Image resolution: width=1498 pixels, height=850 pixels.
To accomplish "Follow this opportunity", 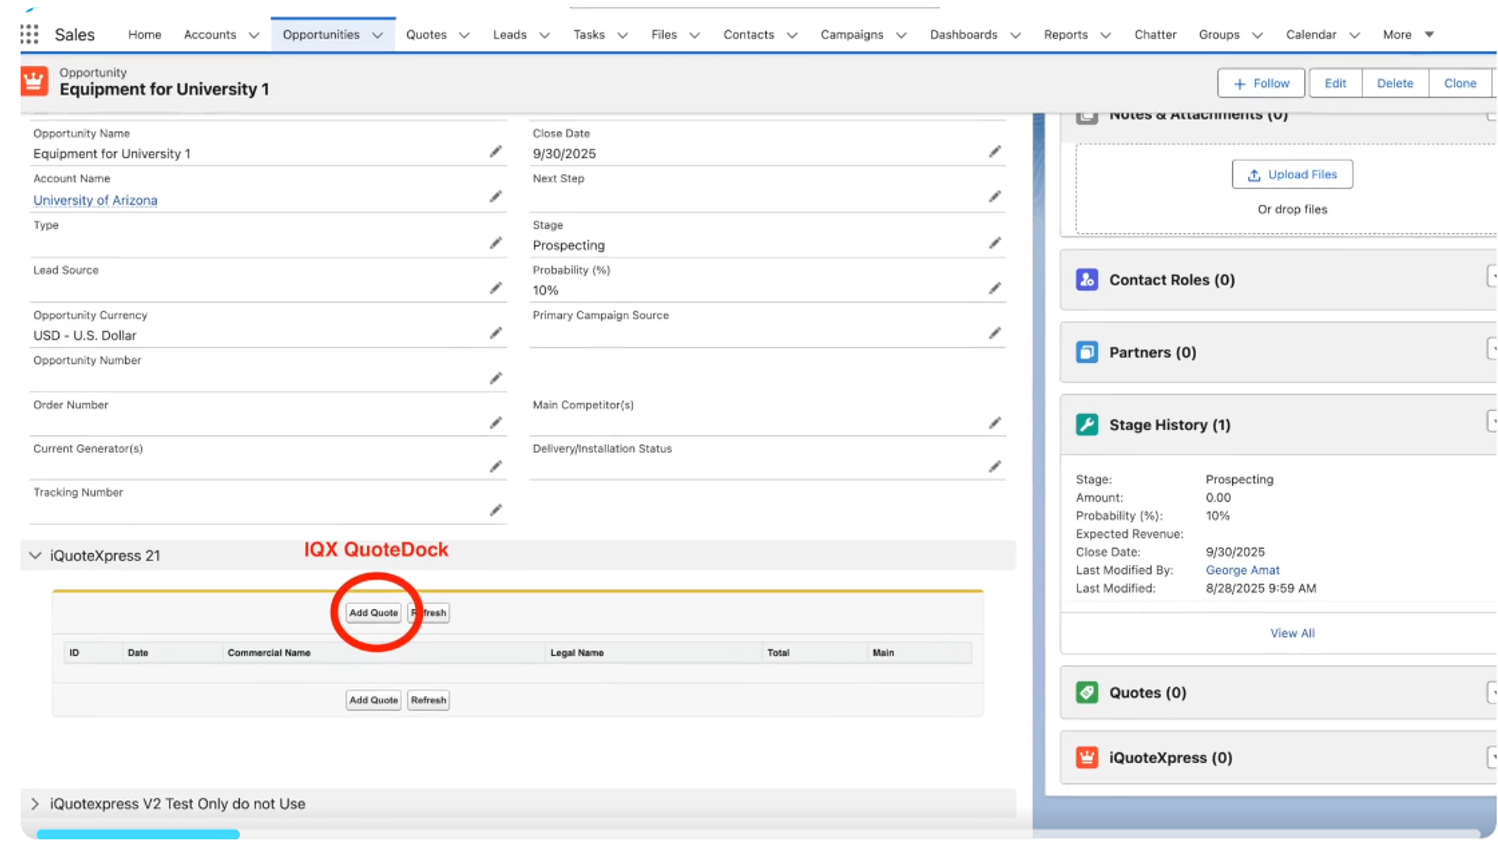I will coord(1261,83).
